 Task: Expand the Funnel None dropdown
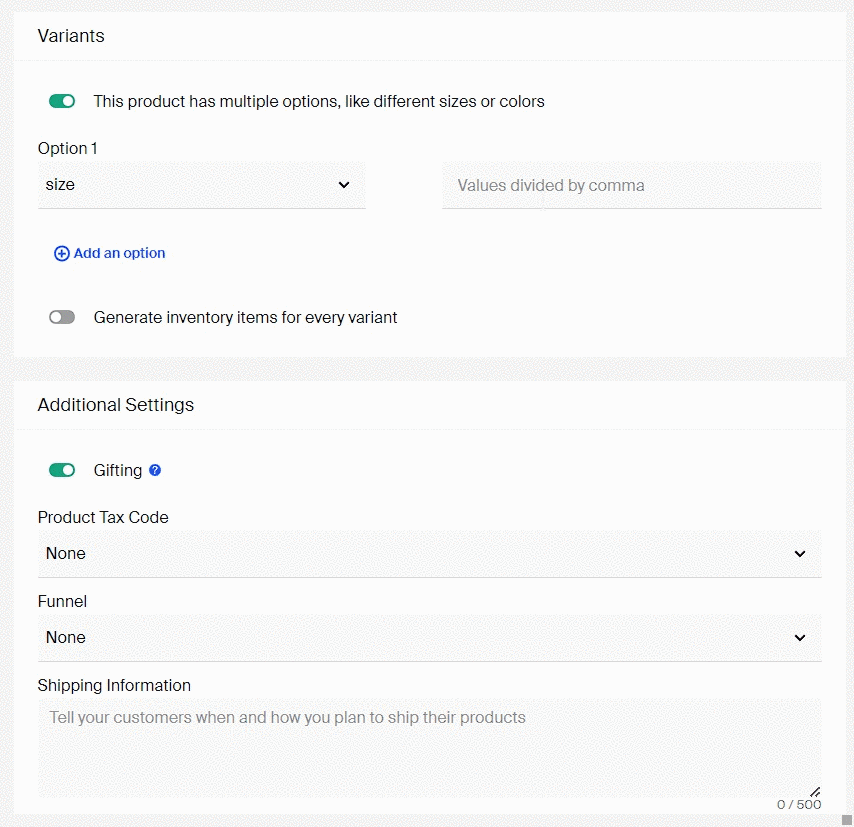point(429,638)
